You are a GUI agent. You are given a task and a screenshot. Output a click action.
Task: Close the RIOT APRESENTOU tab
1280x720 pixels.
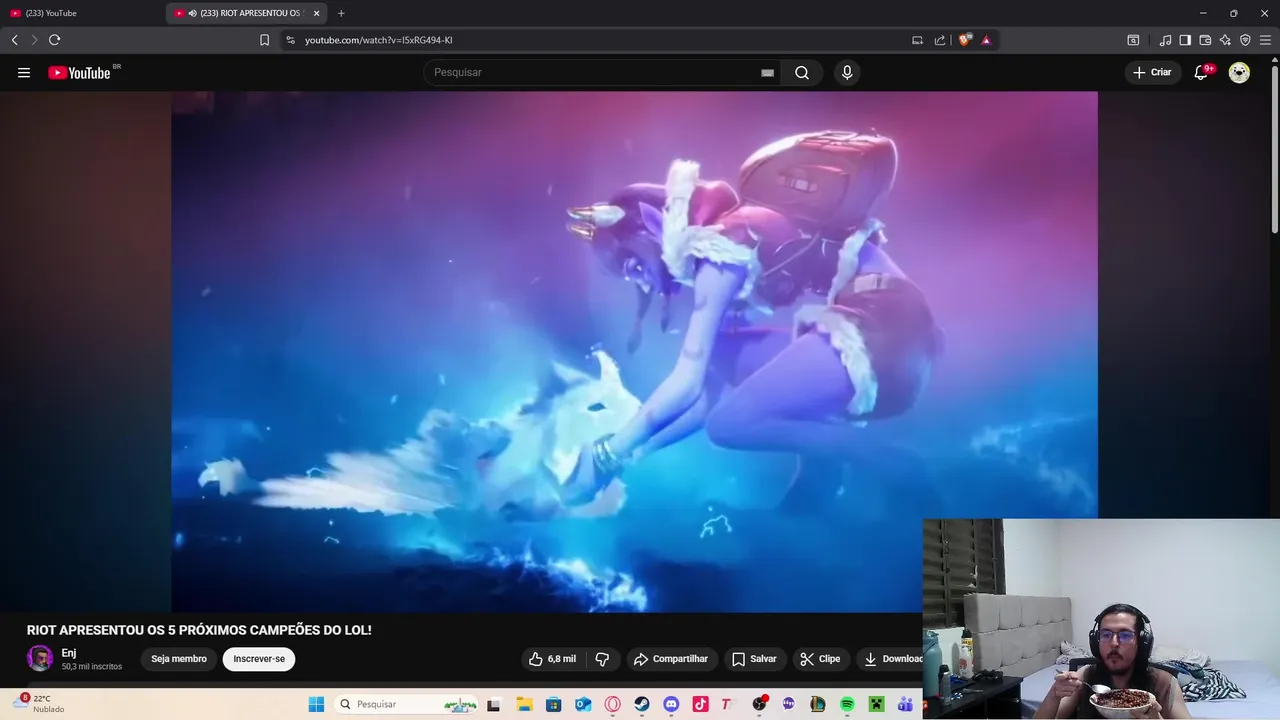pos(316,13)
